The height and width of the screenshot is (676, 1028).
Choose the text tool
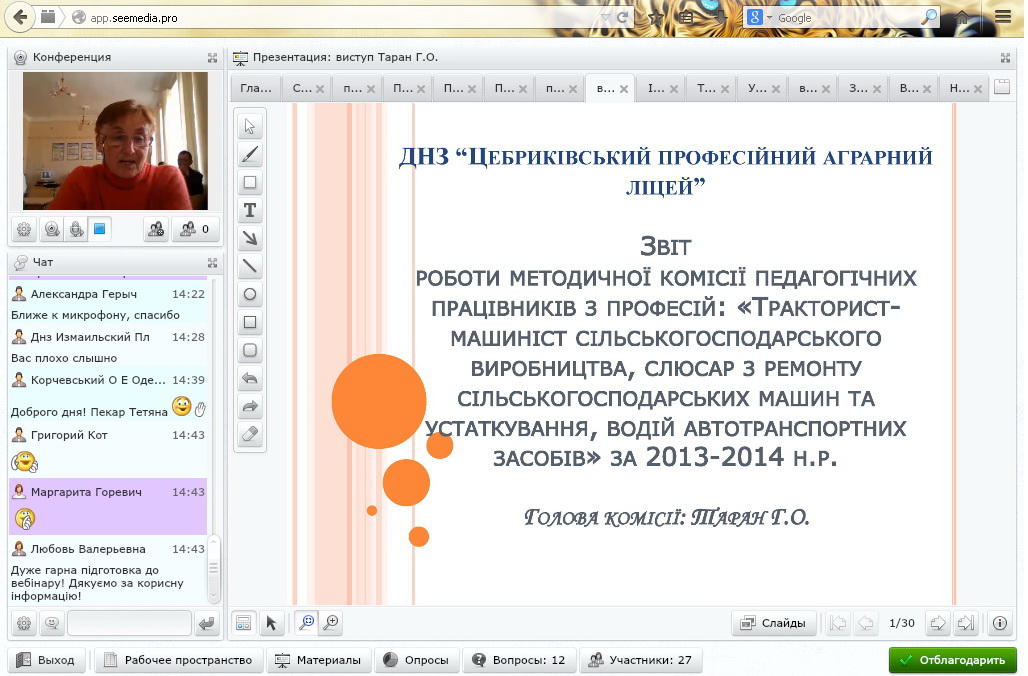250,210
